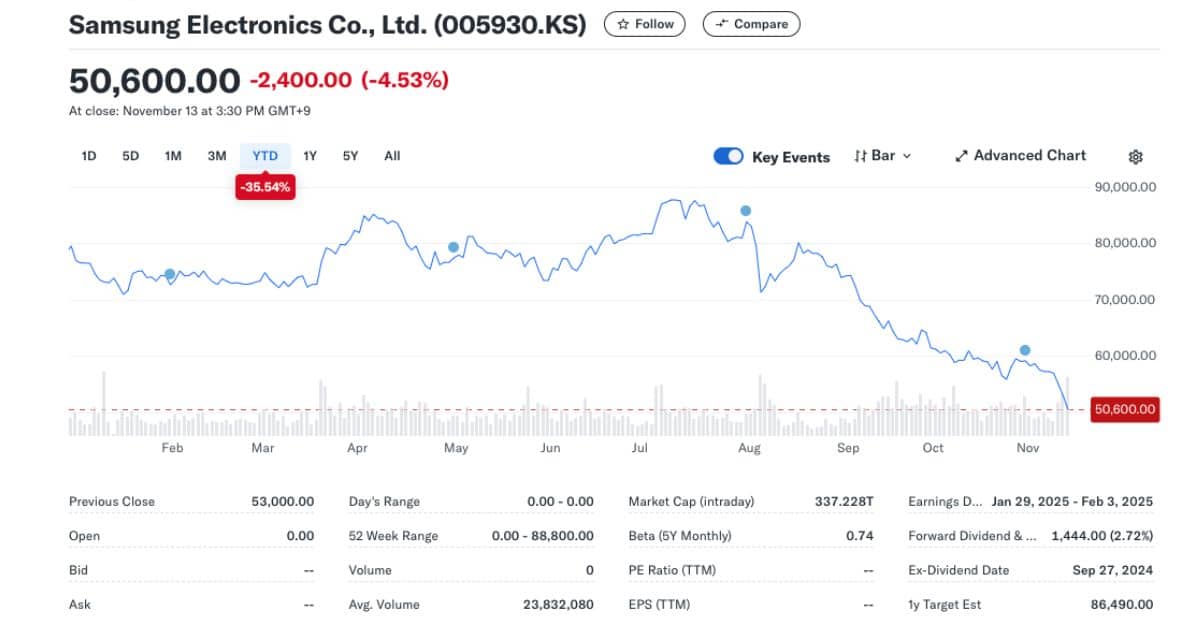Click the Ask label
The width and height of the screenshot is (1200, 630).
pyautogui.click(x=79, y=604)
